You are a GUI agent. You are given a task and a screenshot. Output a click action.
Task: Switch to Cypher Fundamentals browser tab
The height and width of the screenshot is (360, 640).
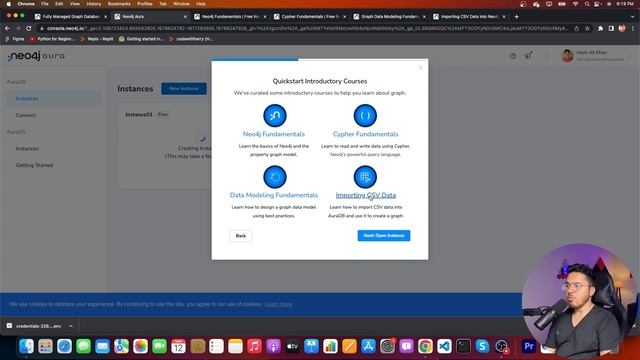pyautogui.click(x=309, y=17)
